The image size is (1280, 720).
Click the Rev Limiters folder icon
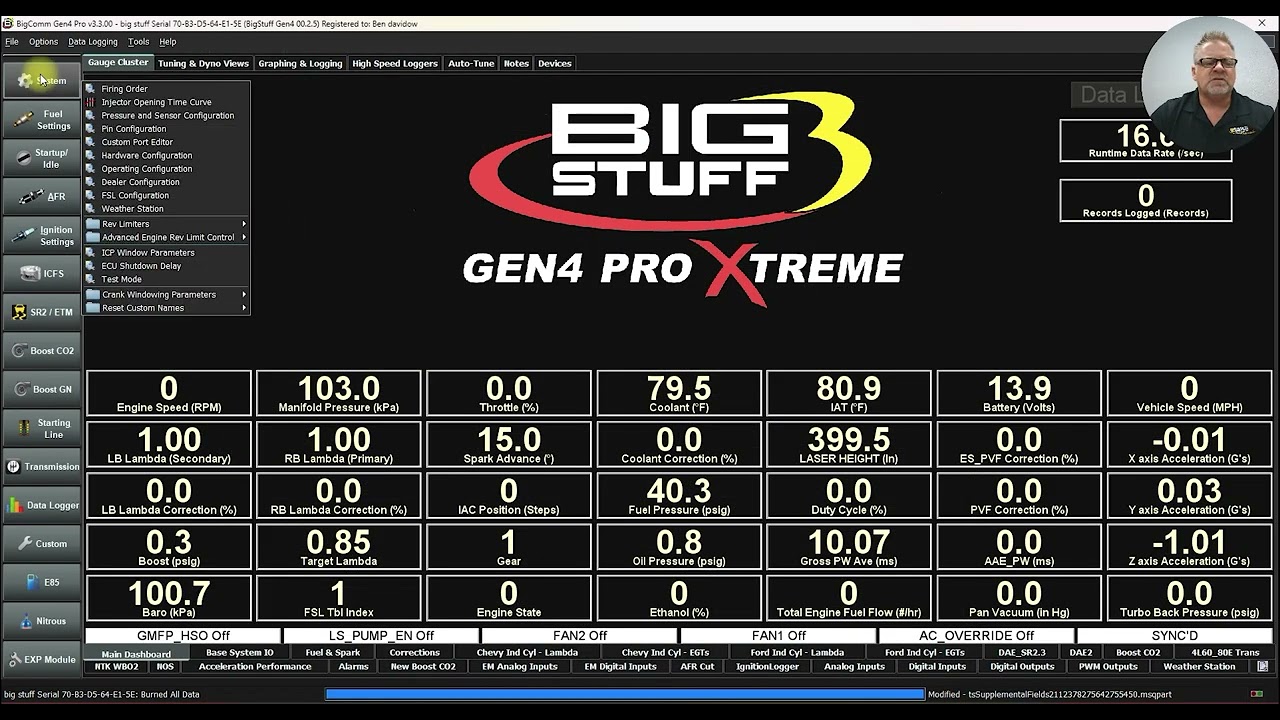click(92, 224)
